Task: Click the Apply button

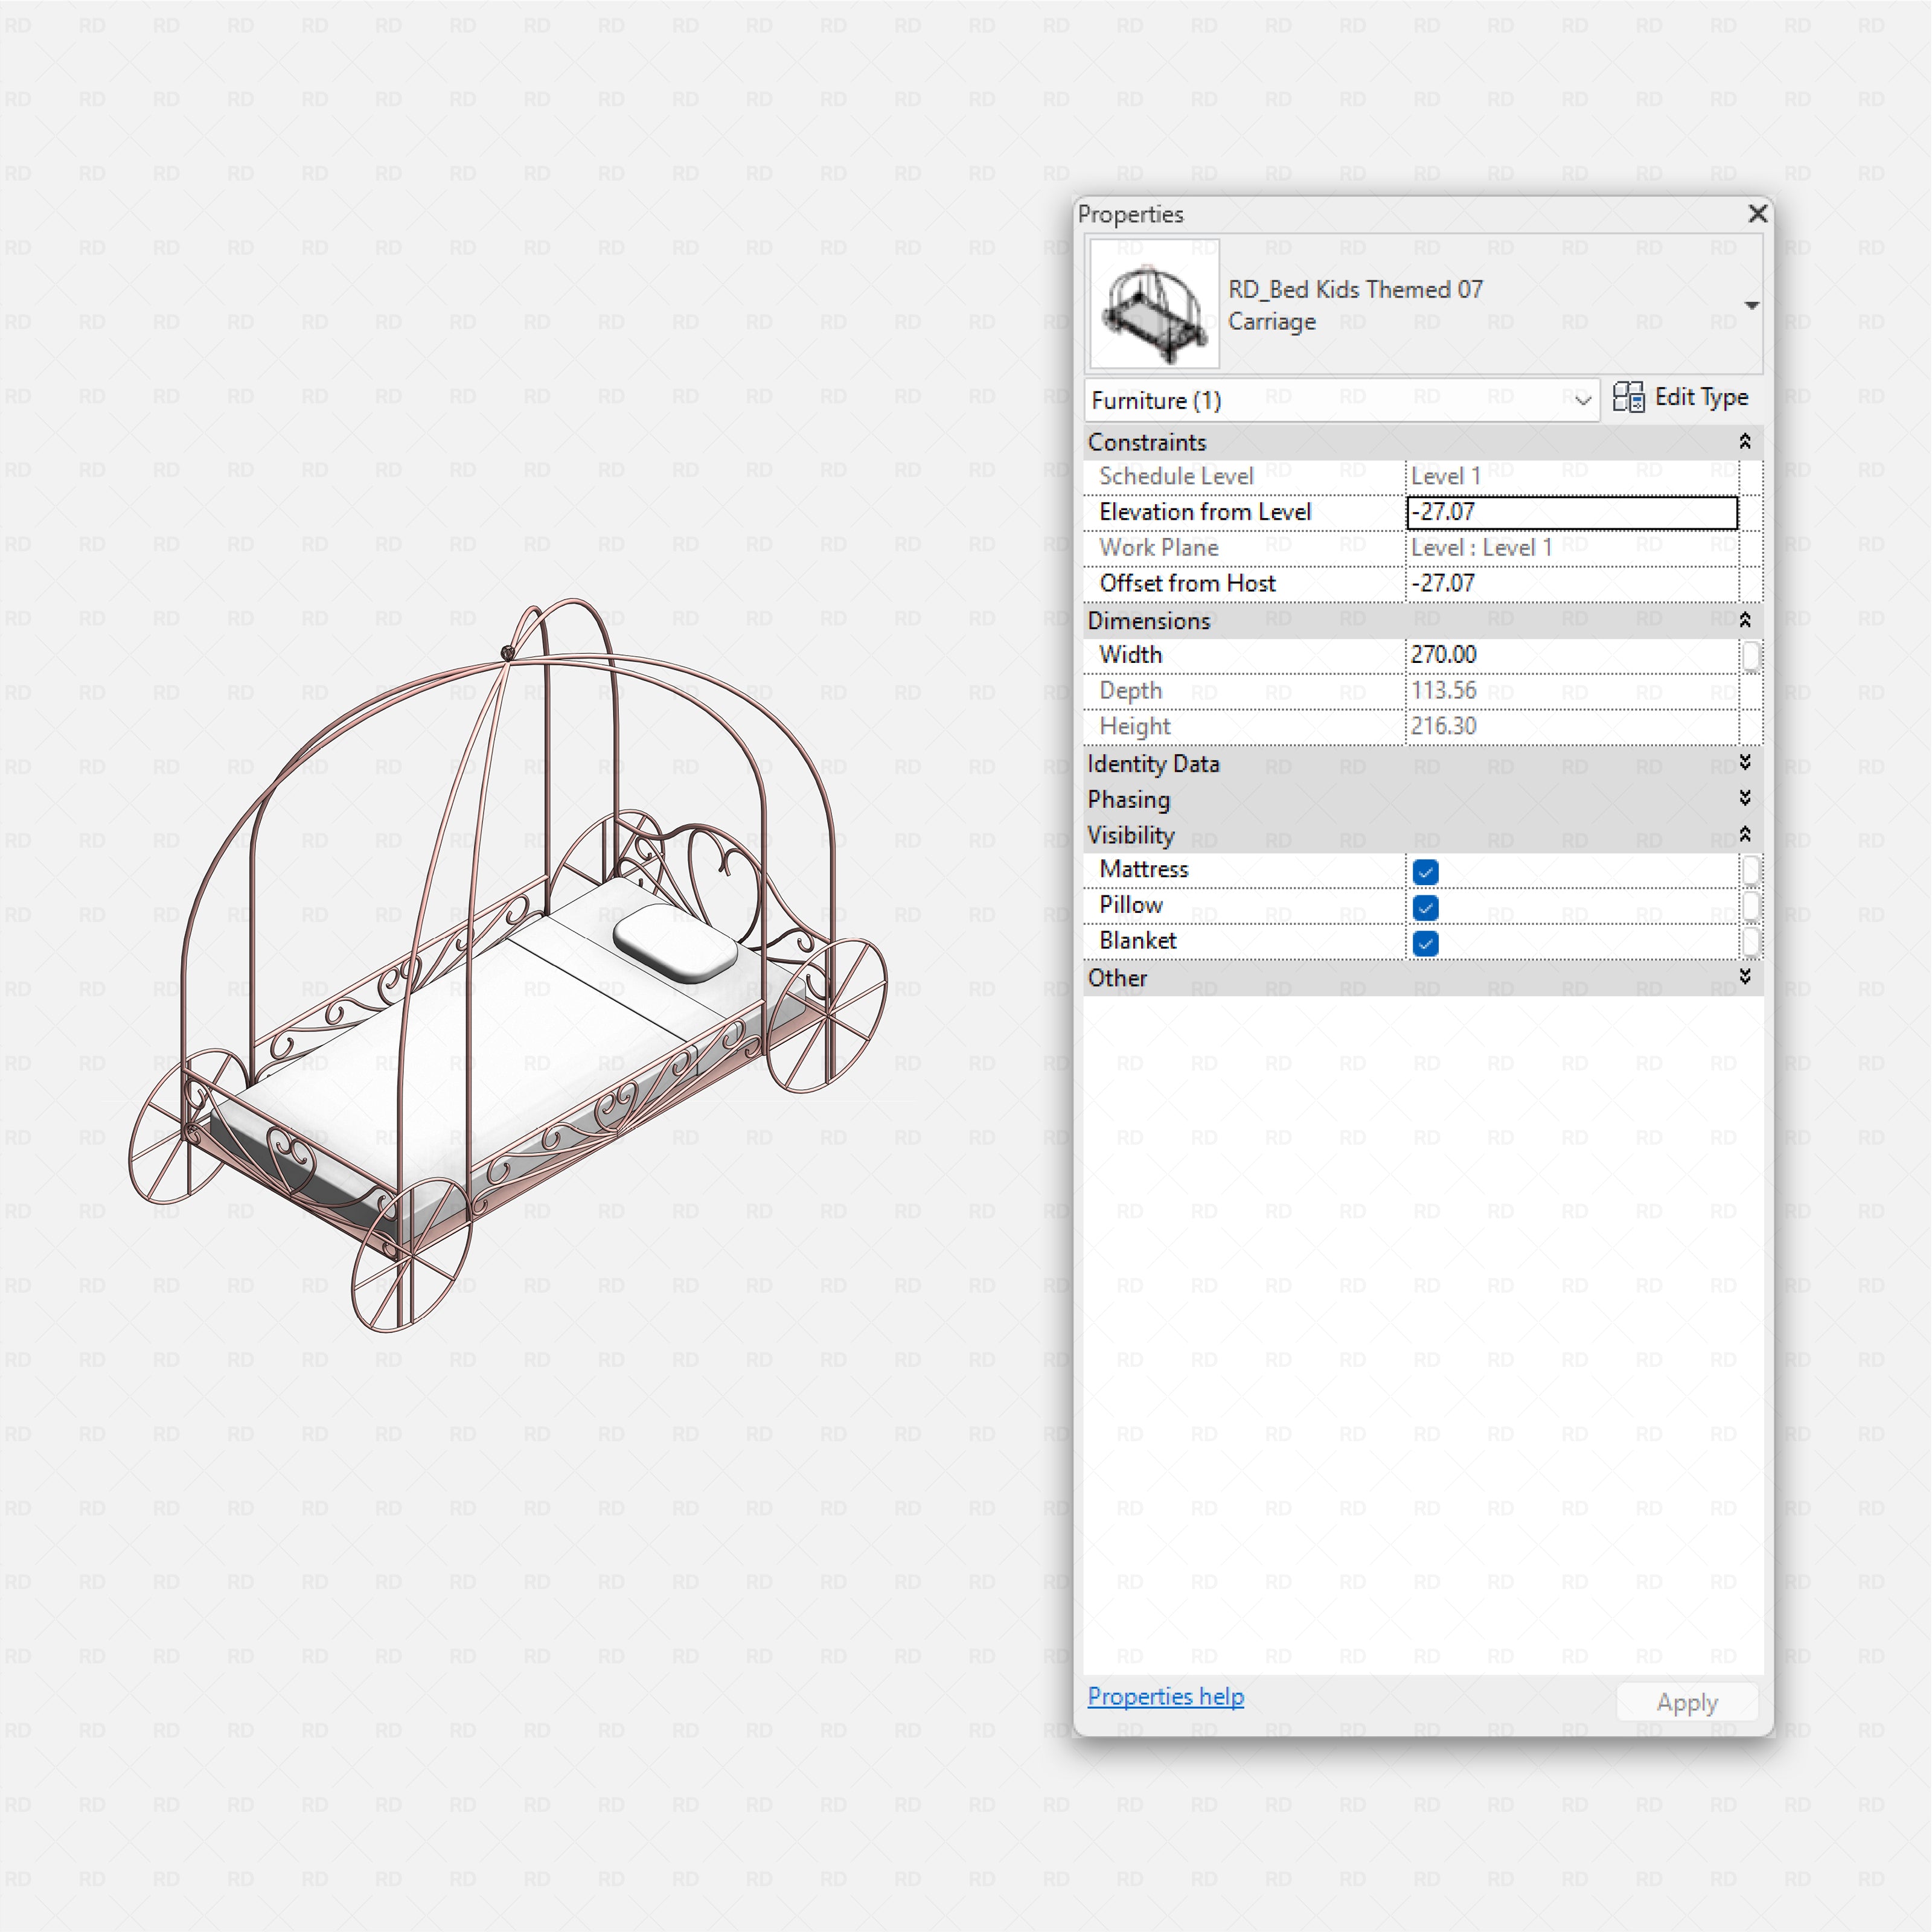Action: 1687,1701
